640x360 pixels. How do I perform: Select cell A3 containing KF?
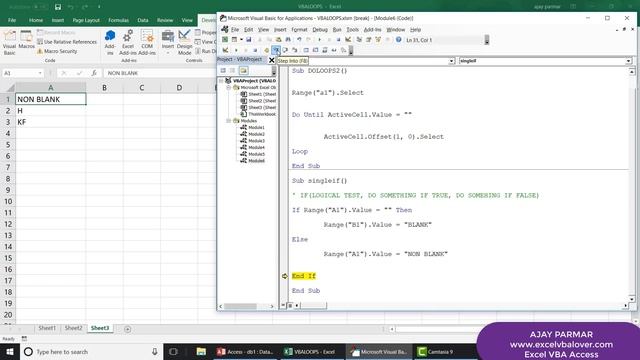click(x=51, y=122)
